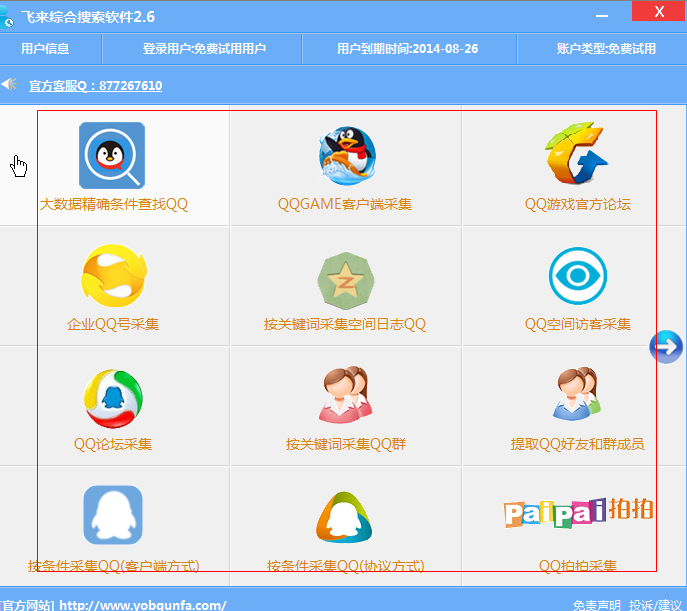Click the 按关键词采集QQ群 label
This screenshot has height=611, width=687.
tap(346, 444)
